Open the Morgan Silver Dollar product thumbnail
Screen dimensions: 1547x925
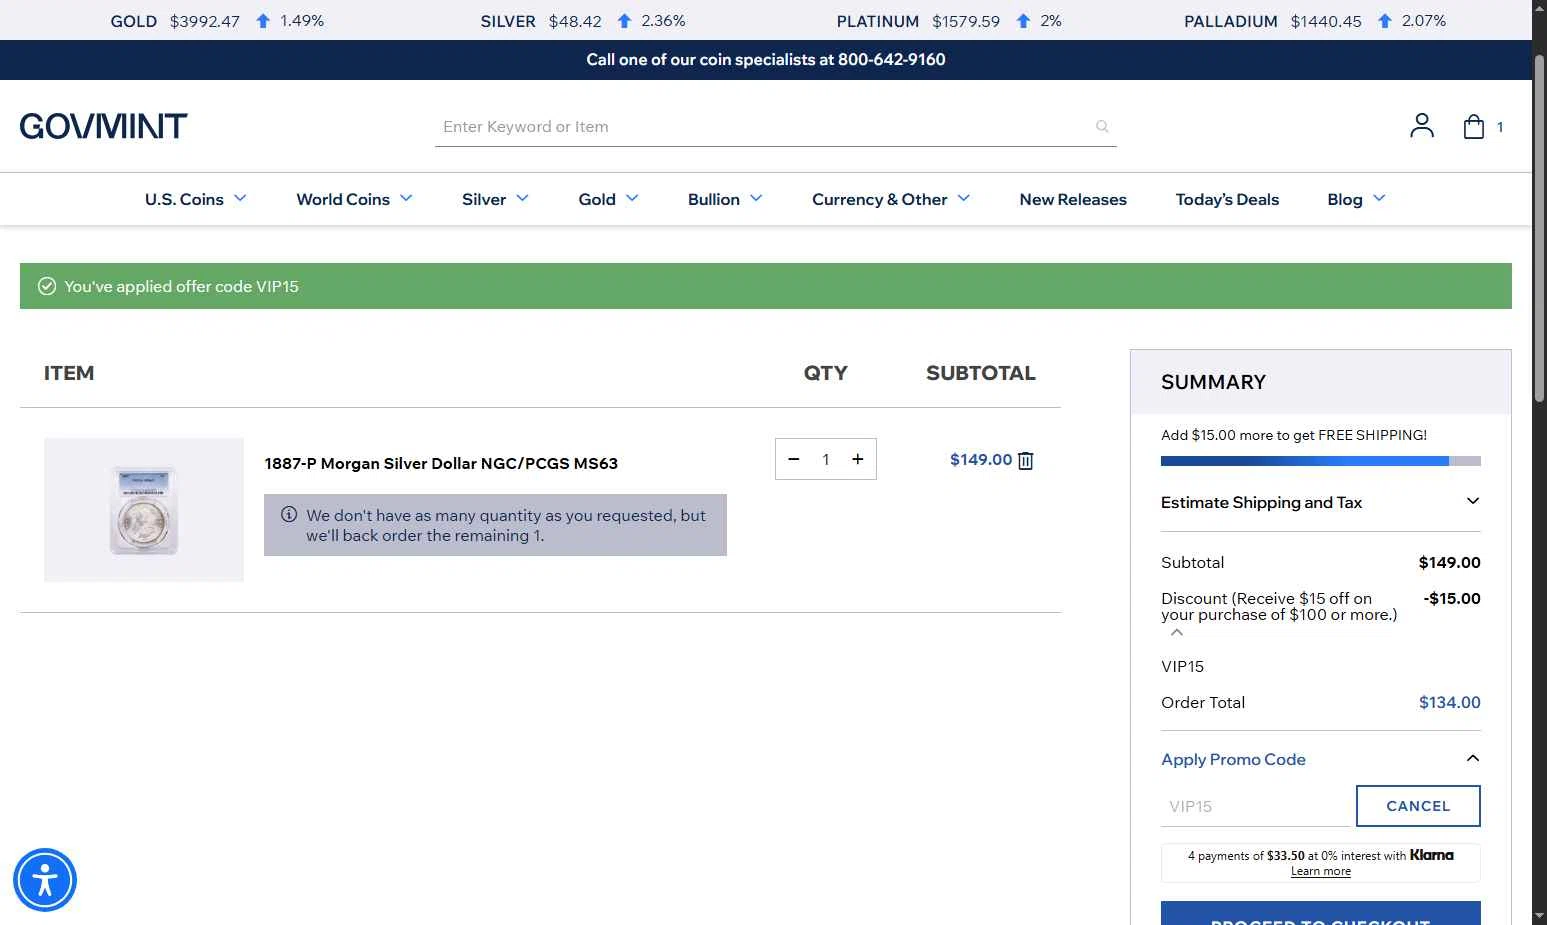point(144,510)
